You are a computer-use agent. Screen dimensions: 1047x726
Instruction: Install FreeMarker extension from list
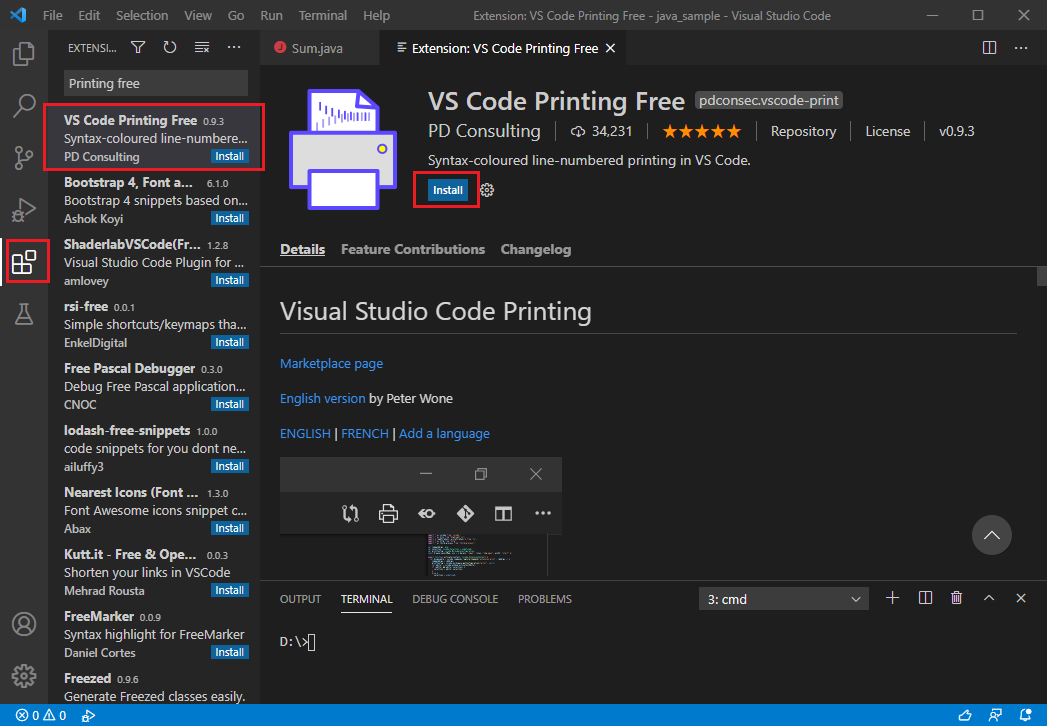coord(230,653)
